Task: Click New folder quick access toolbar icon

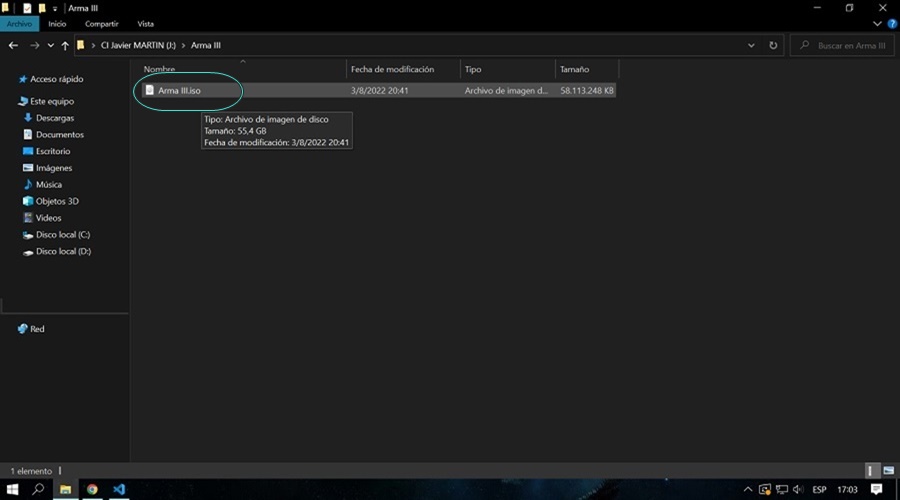Action: point(42,8)
